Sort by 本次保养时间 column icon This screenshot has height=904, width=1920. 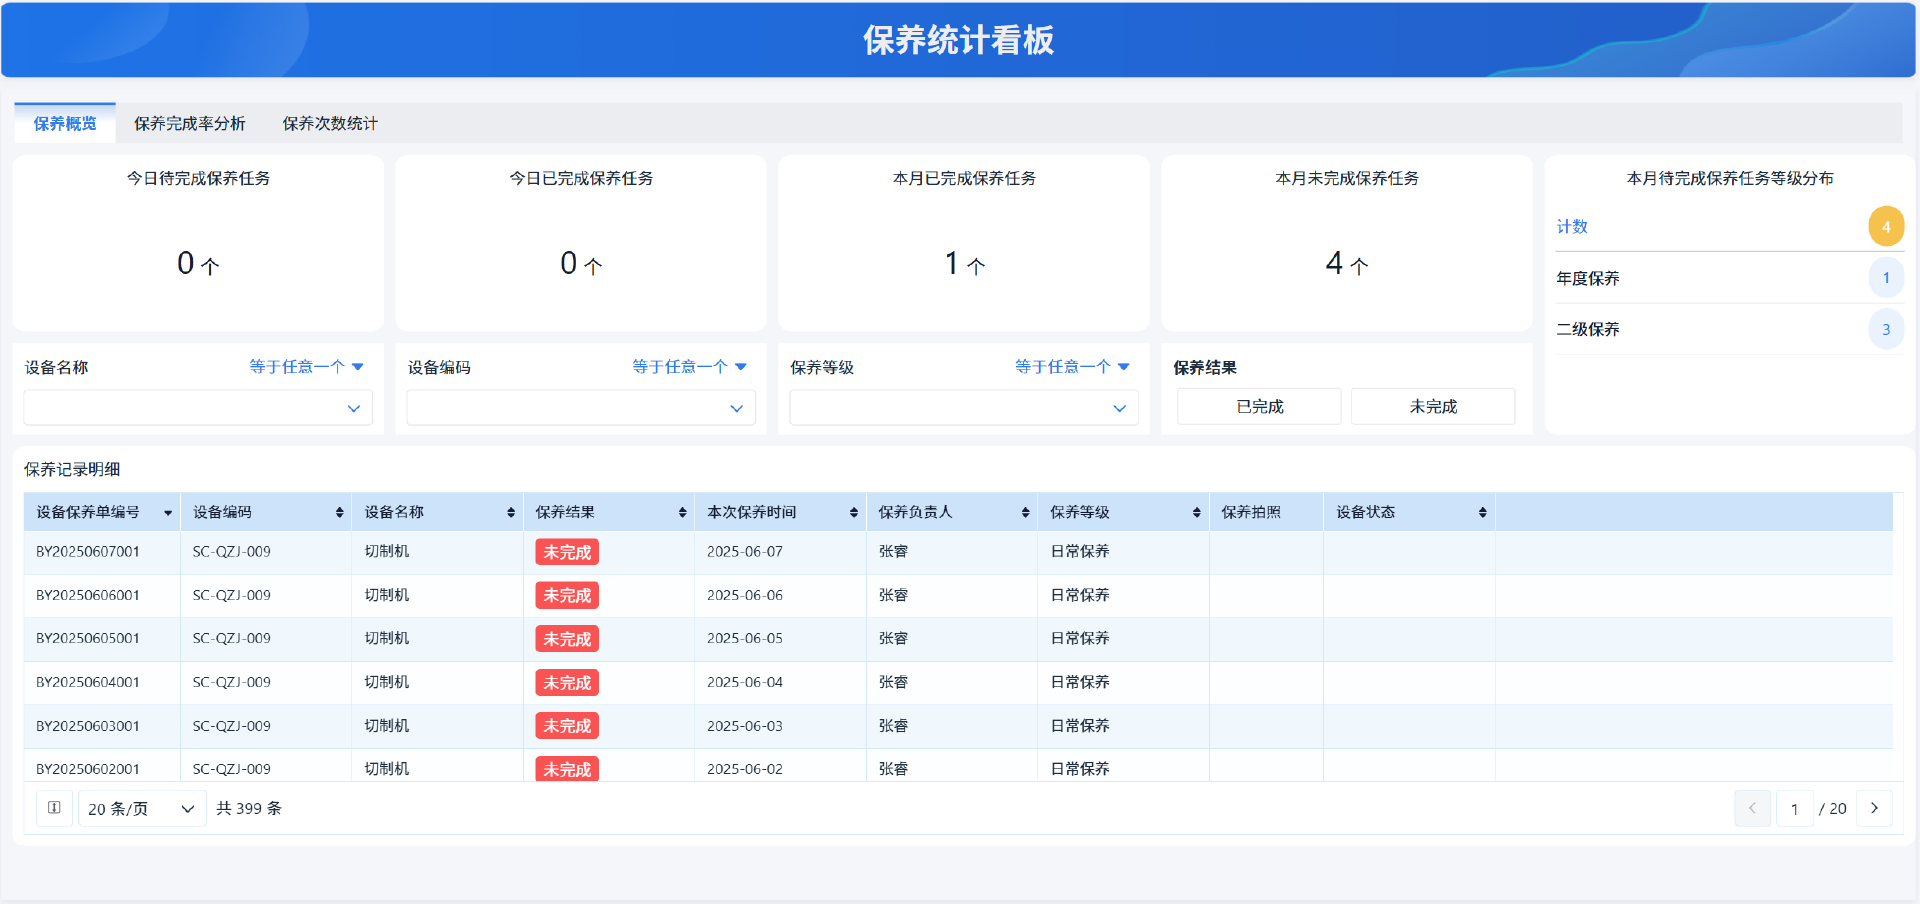(854, 513)
